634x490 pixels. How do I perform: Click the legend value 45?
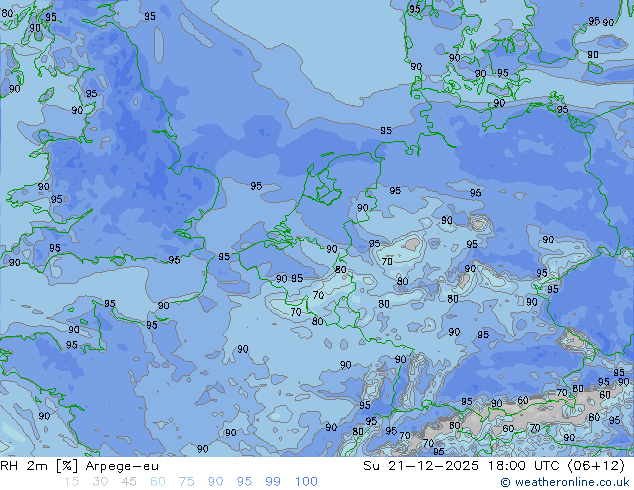coord(129,482)
